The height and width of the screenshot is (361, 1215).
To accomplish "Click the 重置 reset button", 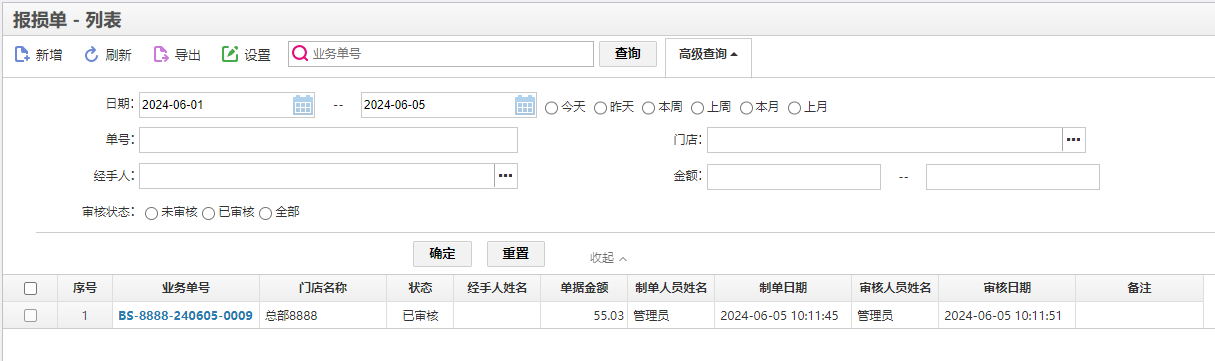I will pyautogui.click(x=516, y=254).
